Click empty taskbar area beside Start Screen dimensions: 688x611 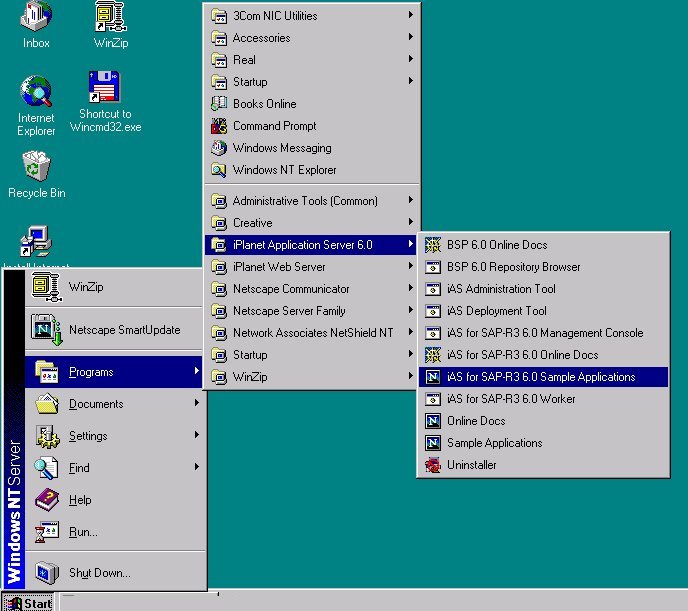(x=373, y=603)
